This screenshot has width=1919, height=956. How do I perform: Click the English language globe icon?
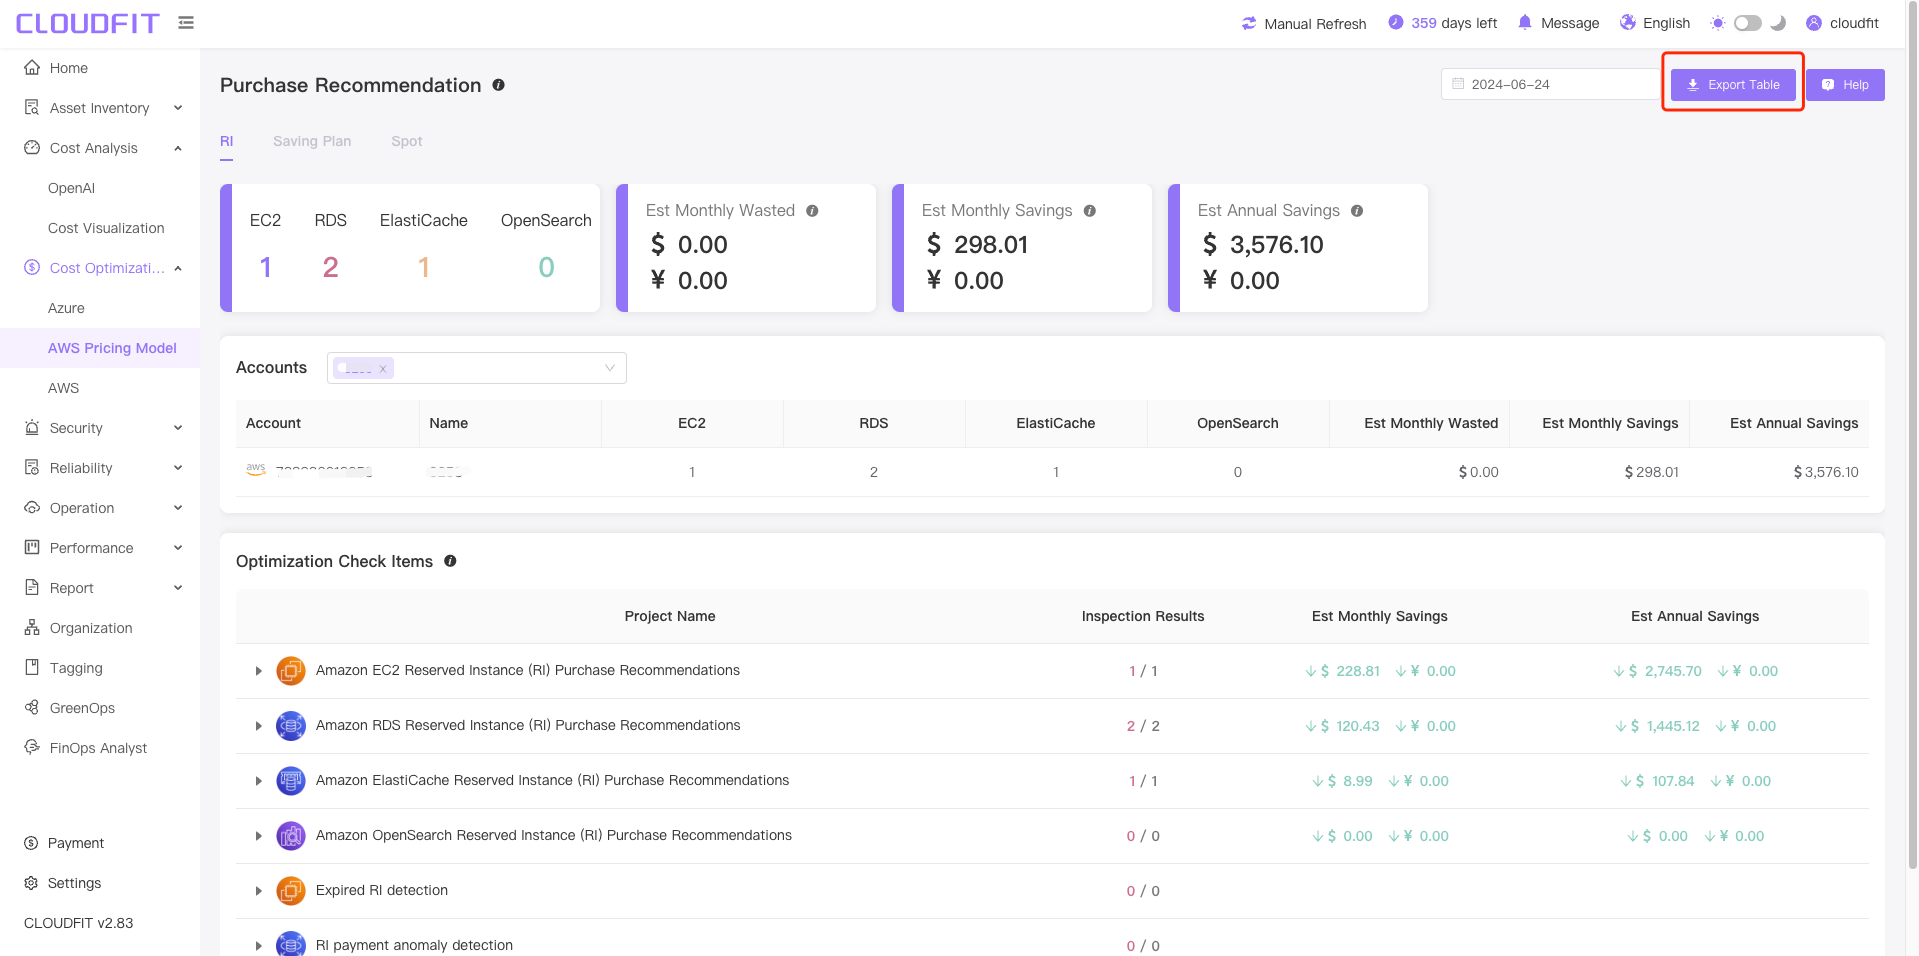pyautogui.click(x=1628, y=22)
